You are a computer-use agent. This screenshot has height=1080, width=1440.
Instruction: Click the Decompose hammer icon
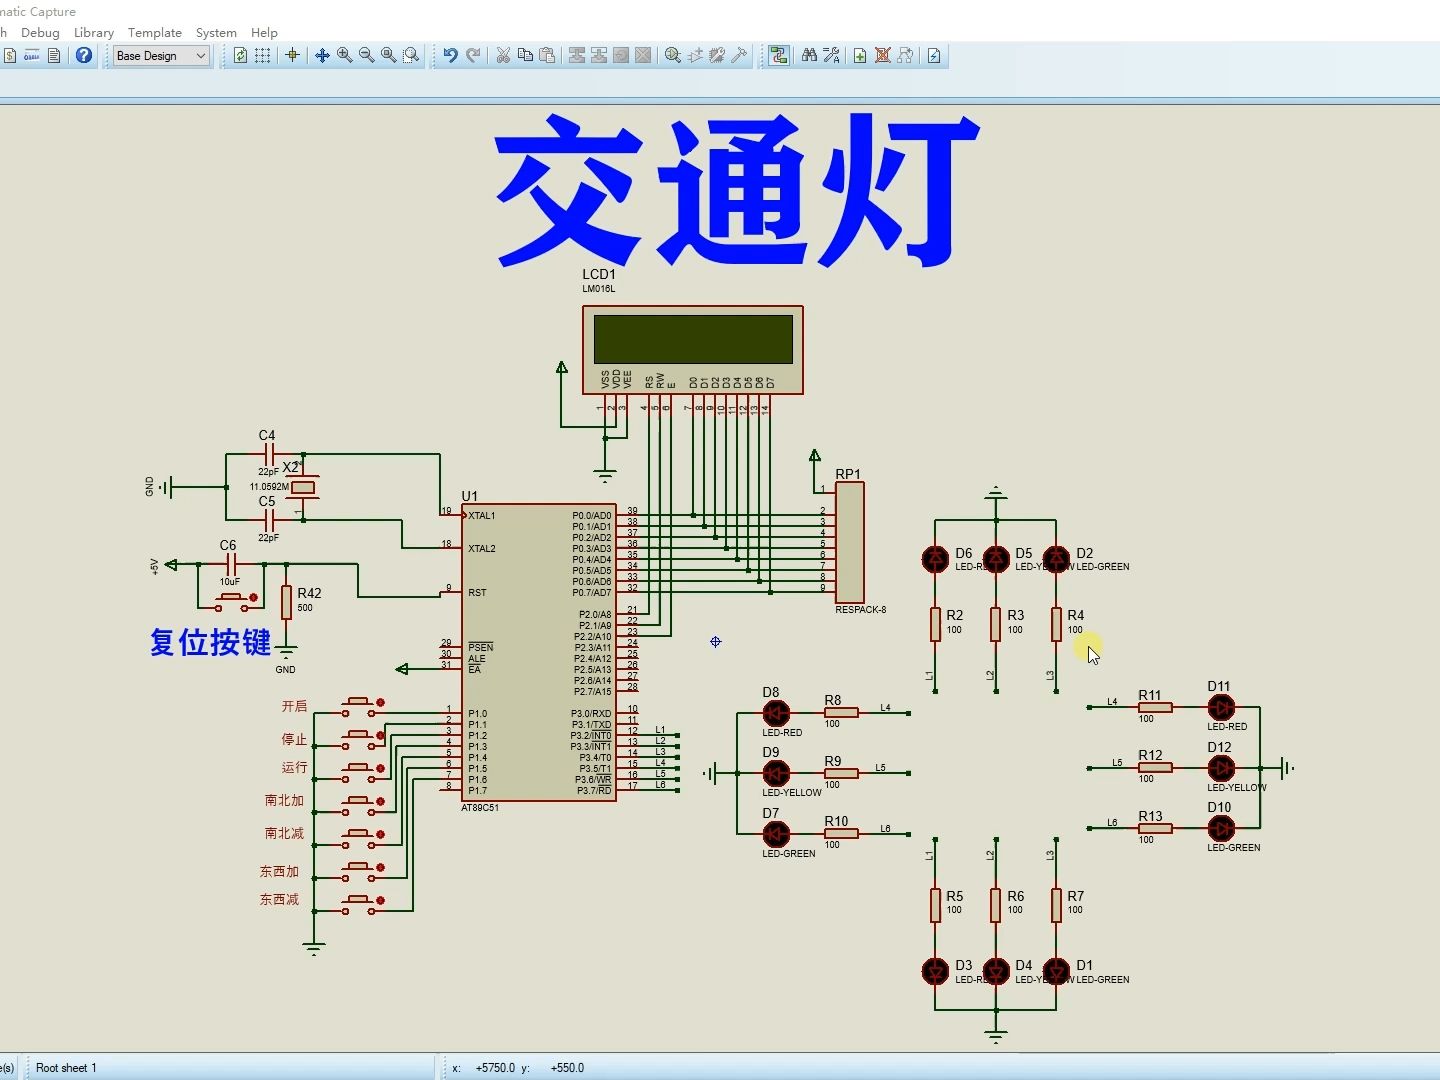click(739, 55)
